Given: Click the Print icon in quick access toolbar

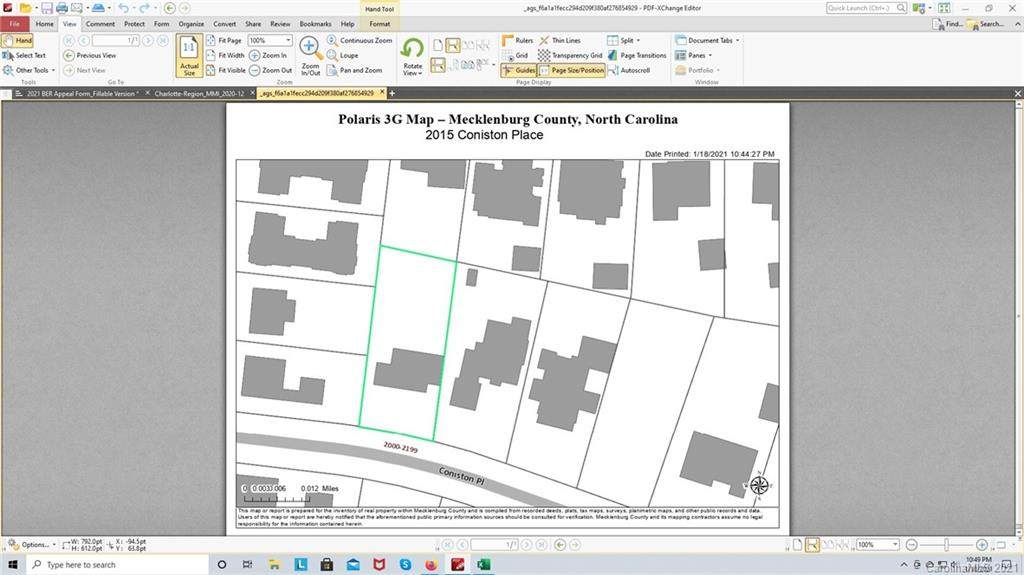Looking at the screenshot, I should click(x=61, y=8).
